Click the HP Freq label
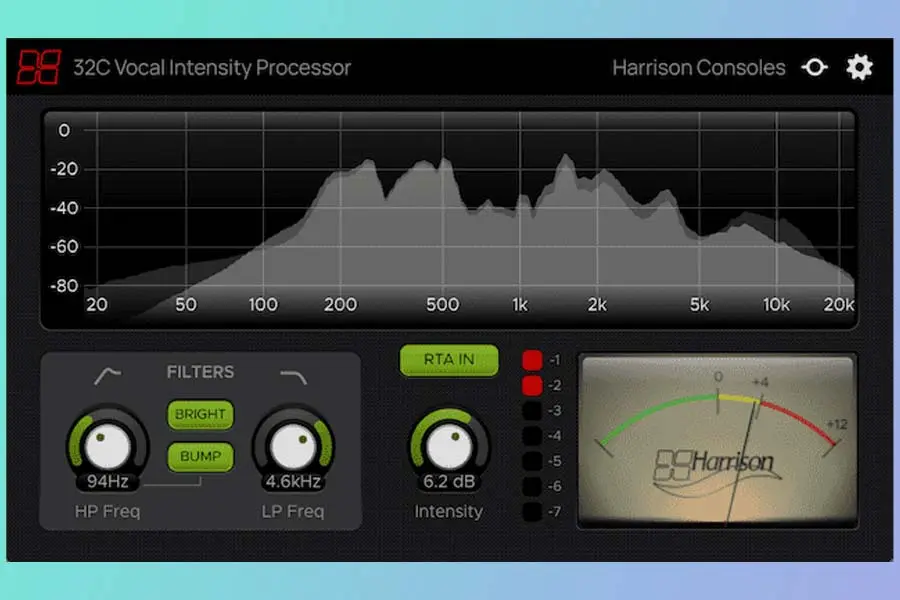Screen dimensions: 900x600 (107, 511)
